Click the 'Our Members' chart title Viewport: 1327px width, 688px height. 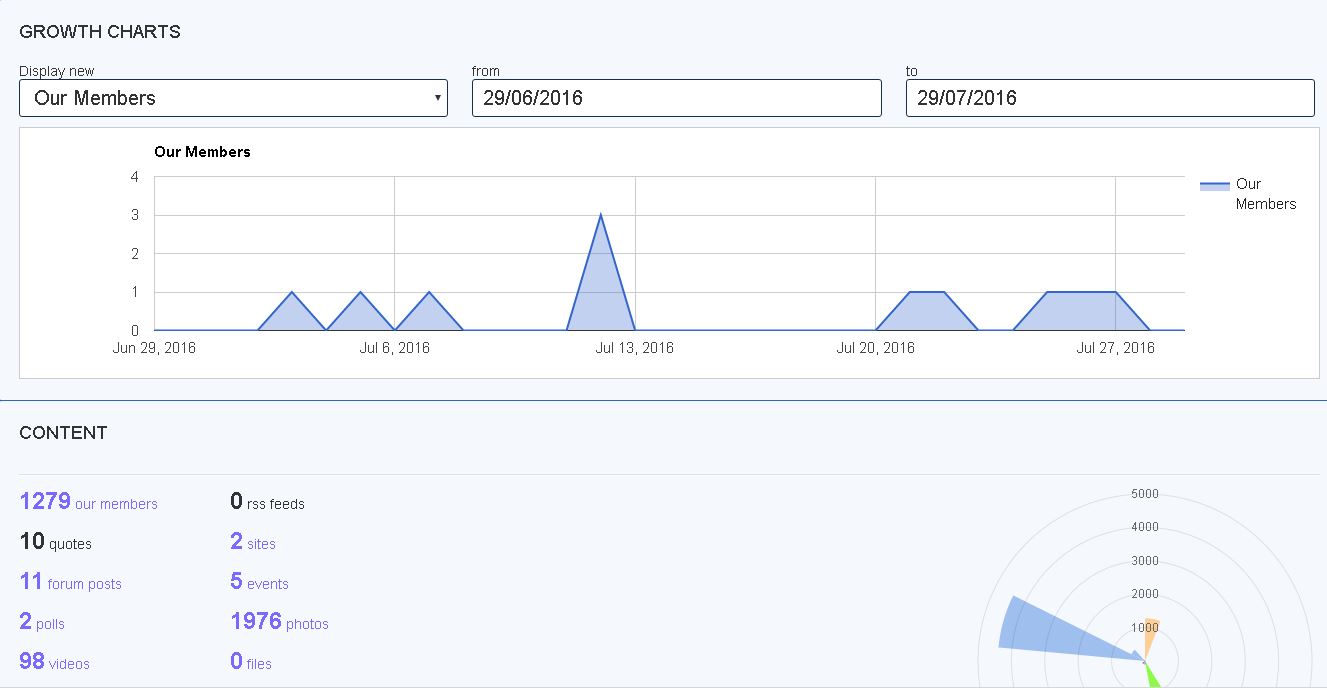coord(202,152)
